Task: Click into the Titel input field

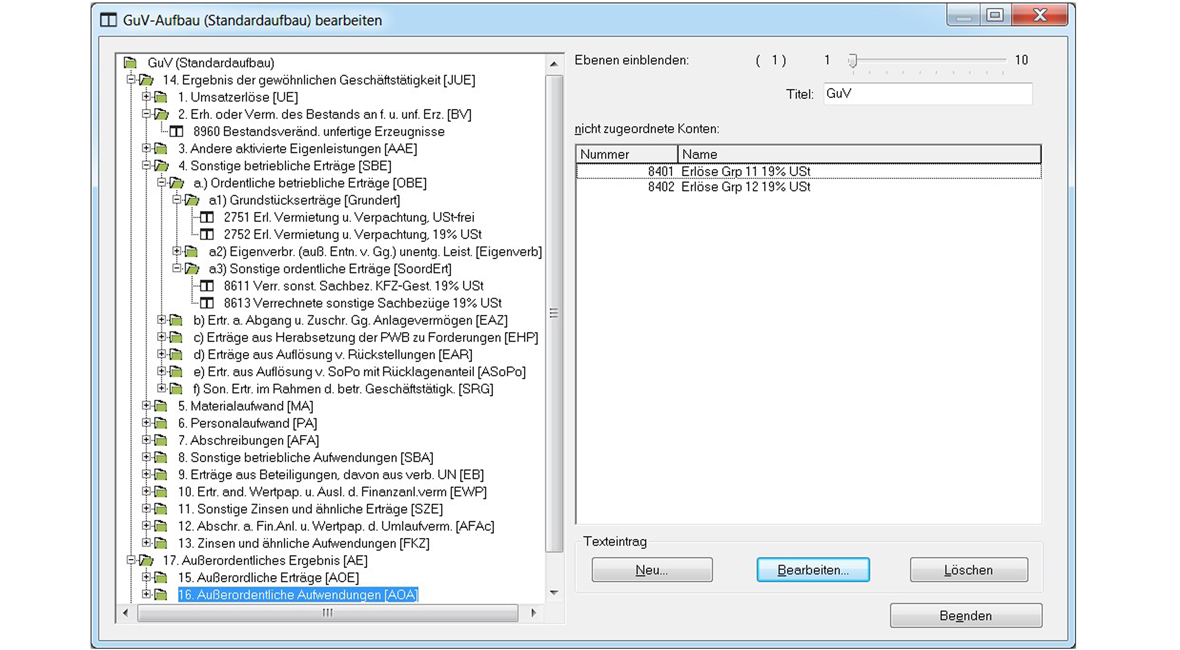Action: pos(926,94)
